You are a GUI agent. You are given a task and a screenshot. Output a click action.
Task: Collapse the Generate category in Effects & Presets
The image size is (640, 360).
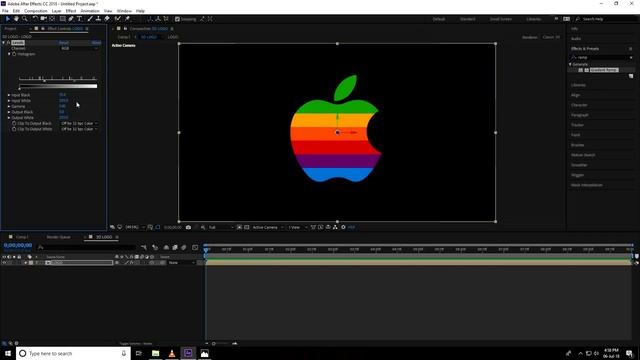click(x=570, y=64)
